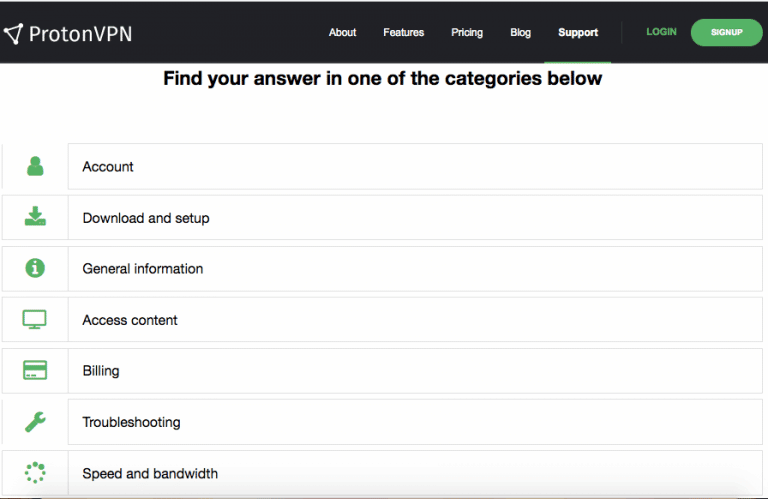Open the Billing category row
The width and height of the screenshot is (768, 499).
pos(414,371)
